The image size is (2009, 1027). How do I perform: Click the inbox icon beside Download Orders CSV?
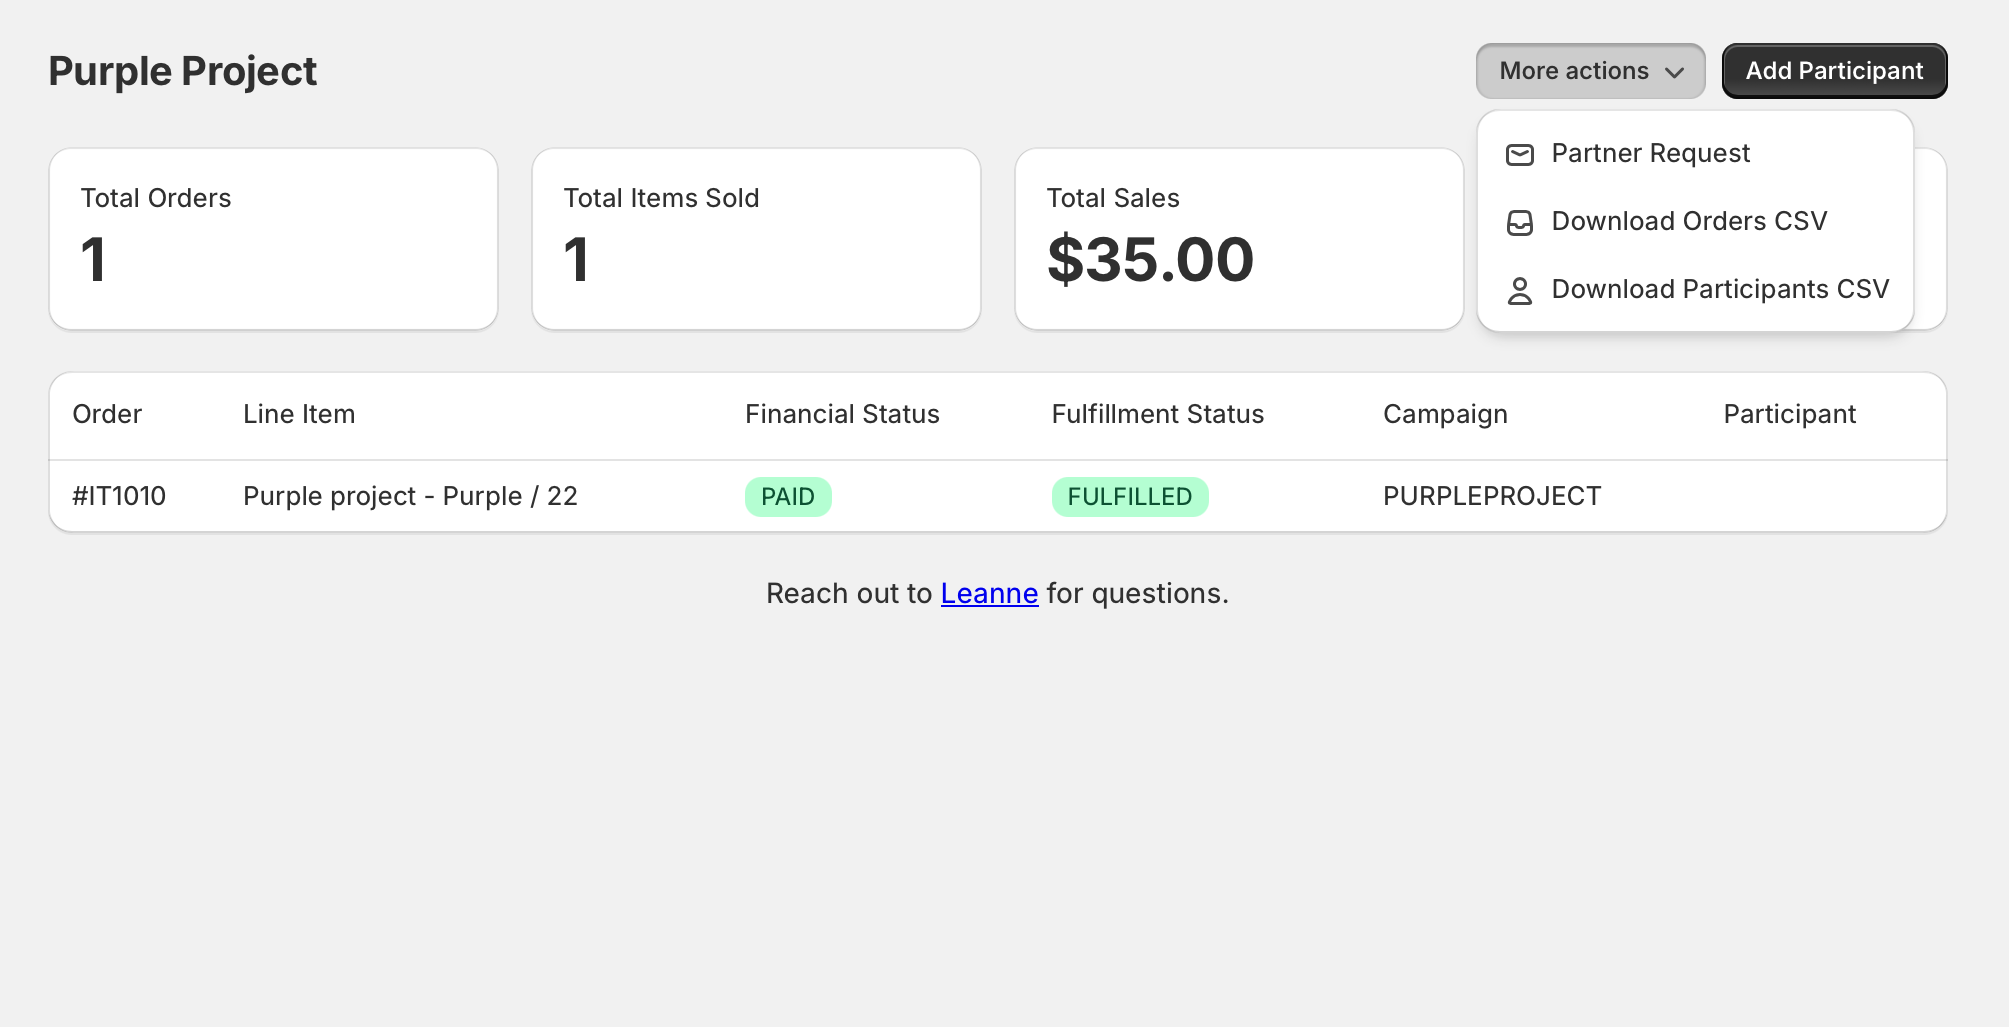tap(1520, 222)
